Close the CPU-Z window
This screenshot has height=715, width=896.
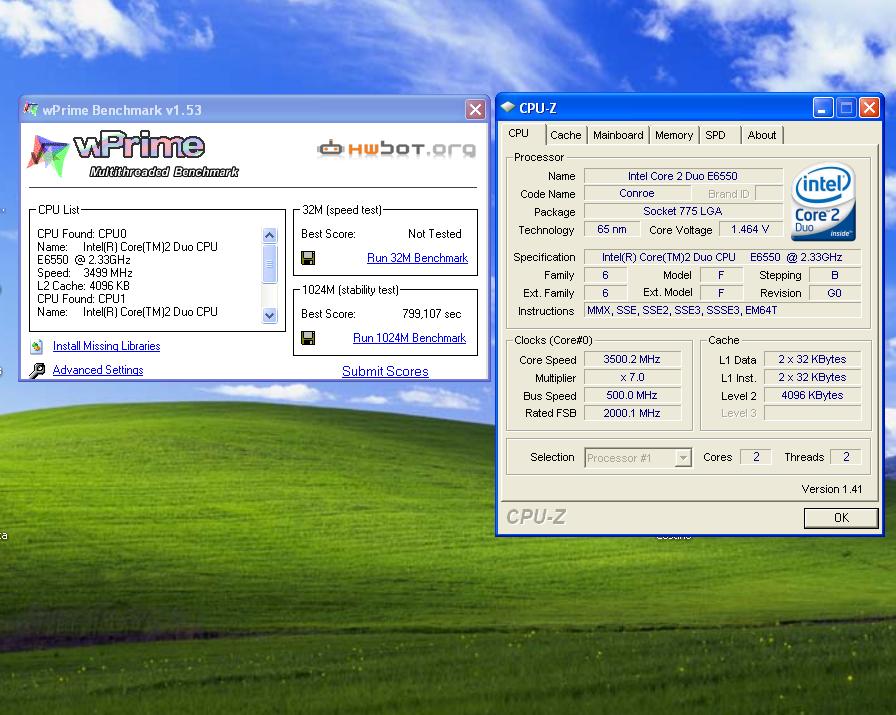(869, 107)
